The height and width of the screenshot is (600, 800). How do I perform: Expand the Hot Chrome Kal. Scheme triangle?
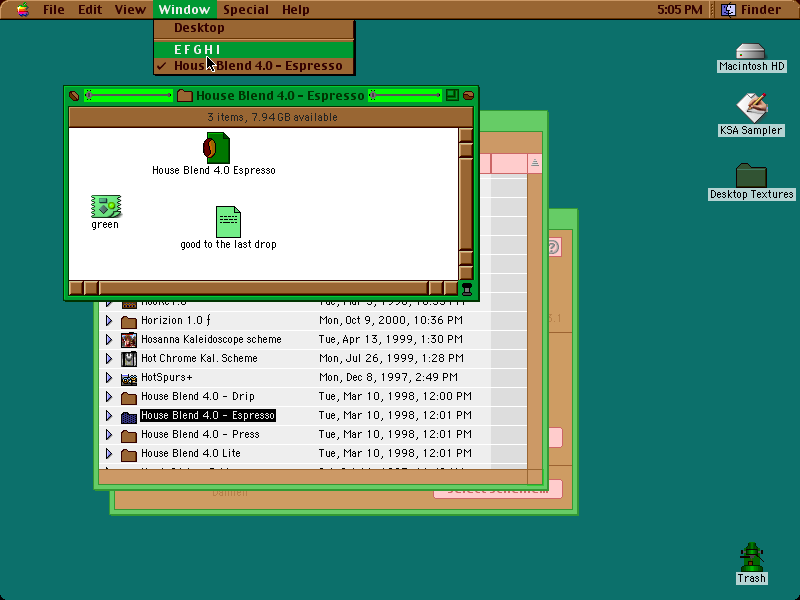pos(109,358)
